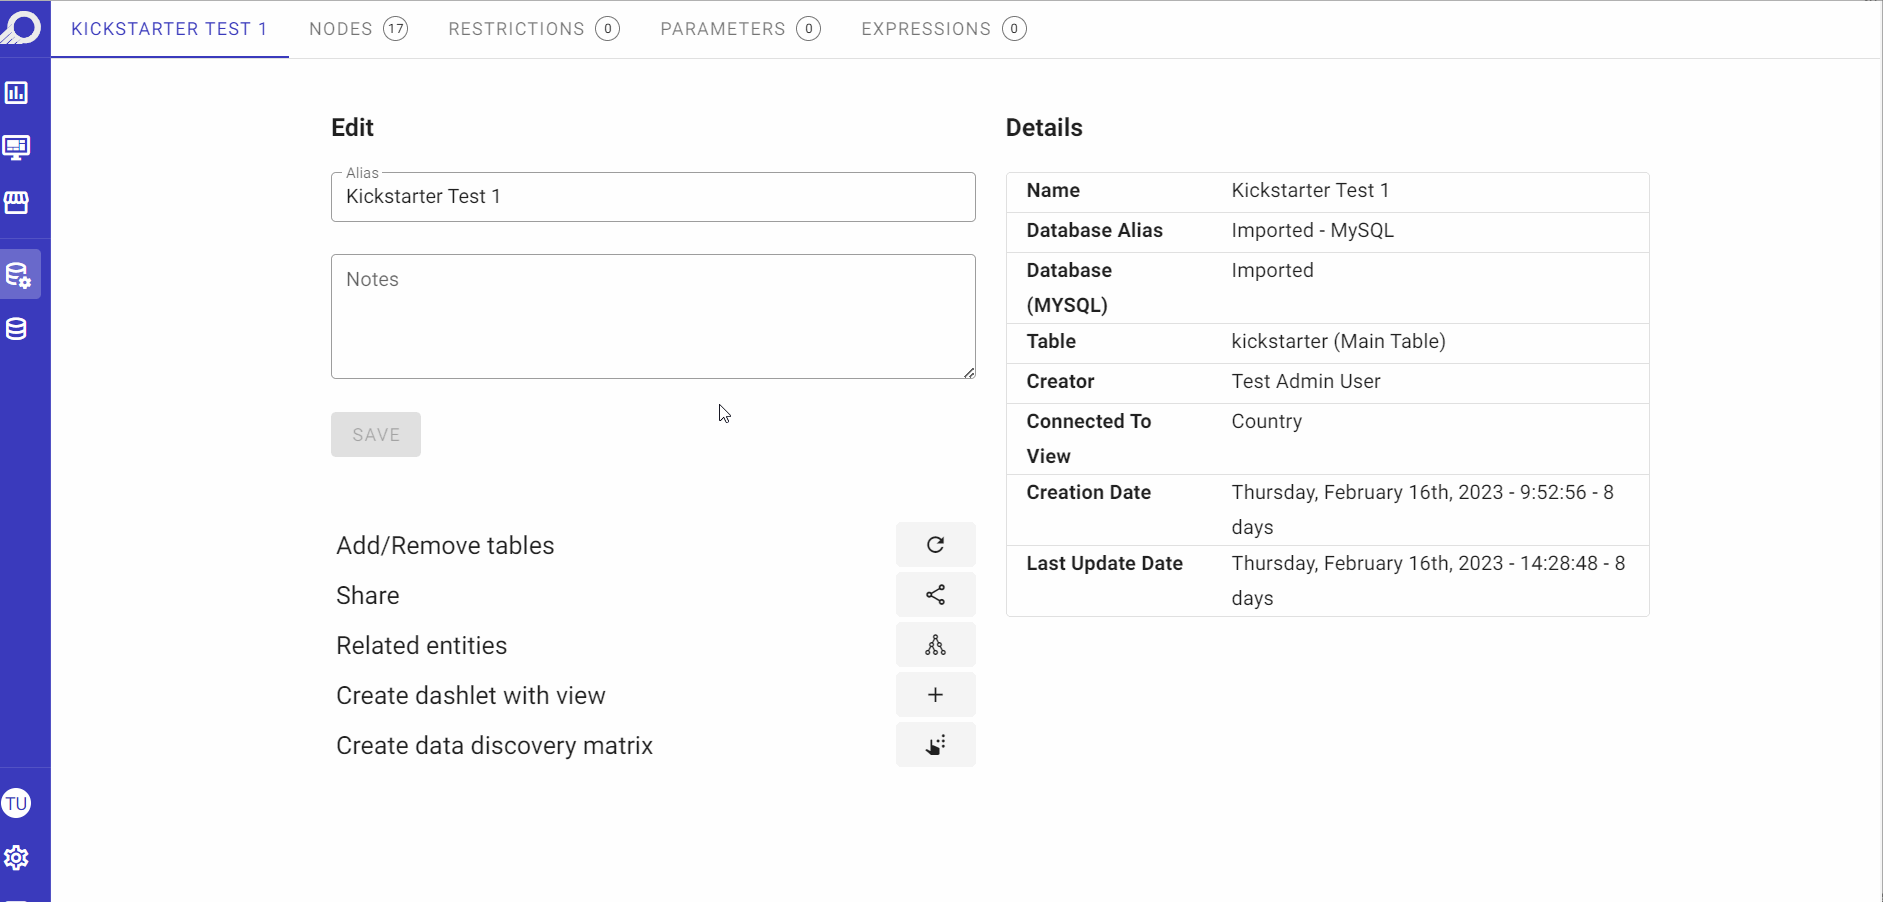
Task: Click the Share icon button
Action: coord(935,595)
